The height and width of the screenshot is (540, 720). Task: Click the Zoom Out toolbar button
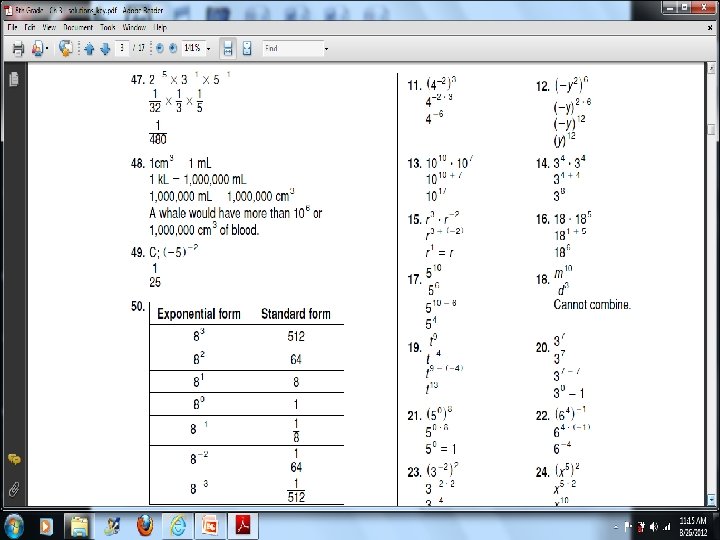point(159,48)
